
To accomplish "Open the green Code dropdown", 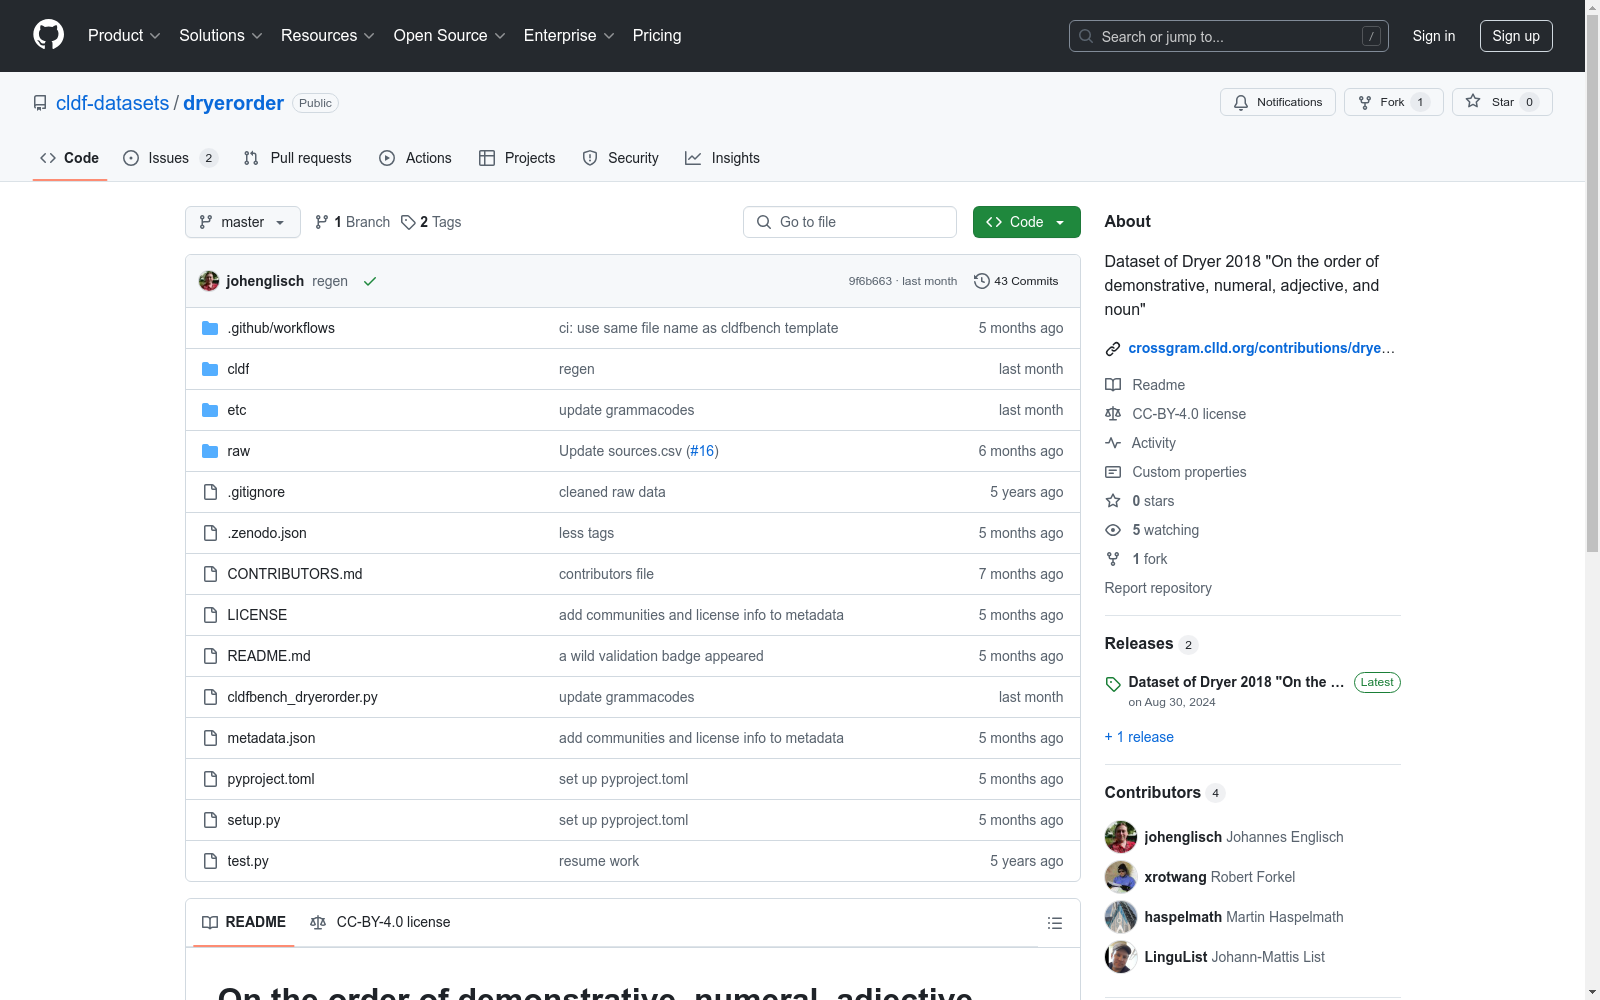I will [1026, 222].
